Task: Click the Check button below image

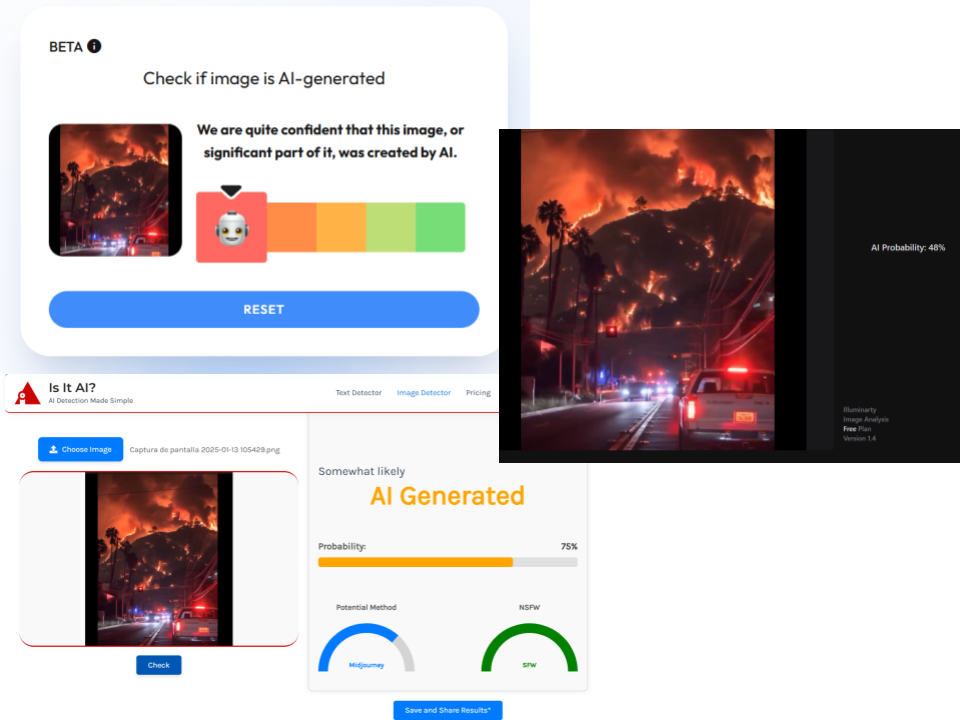Action: point(159,665)
